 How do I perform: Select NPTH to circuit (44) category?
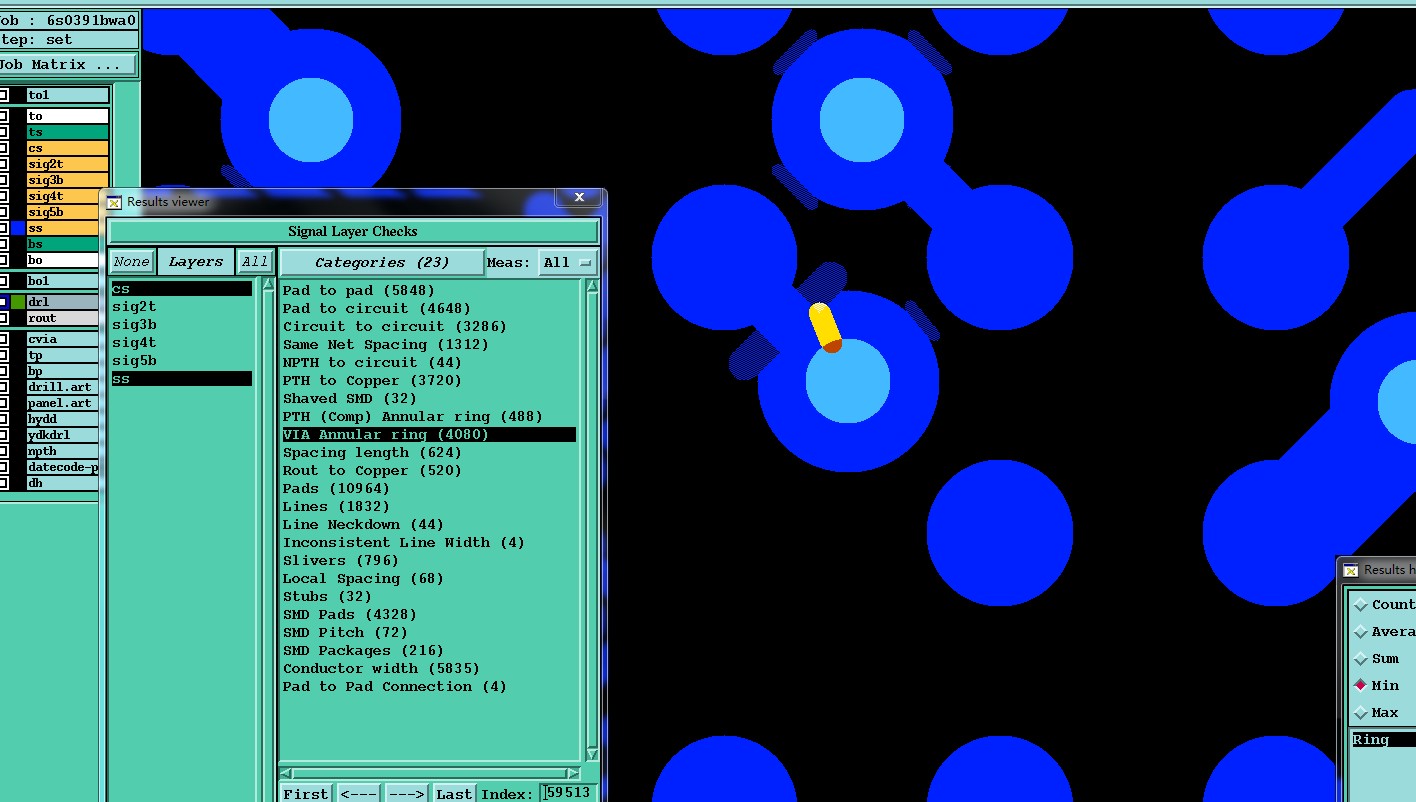click(x=372, y=363)
